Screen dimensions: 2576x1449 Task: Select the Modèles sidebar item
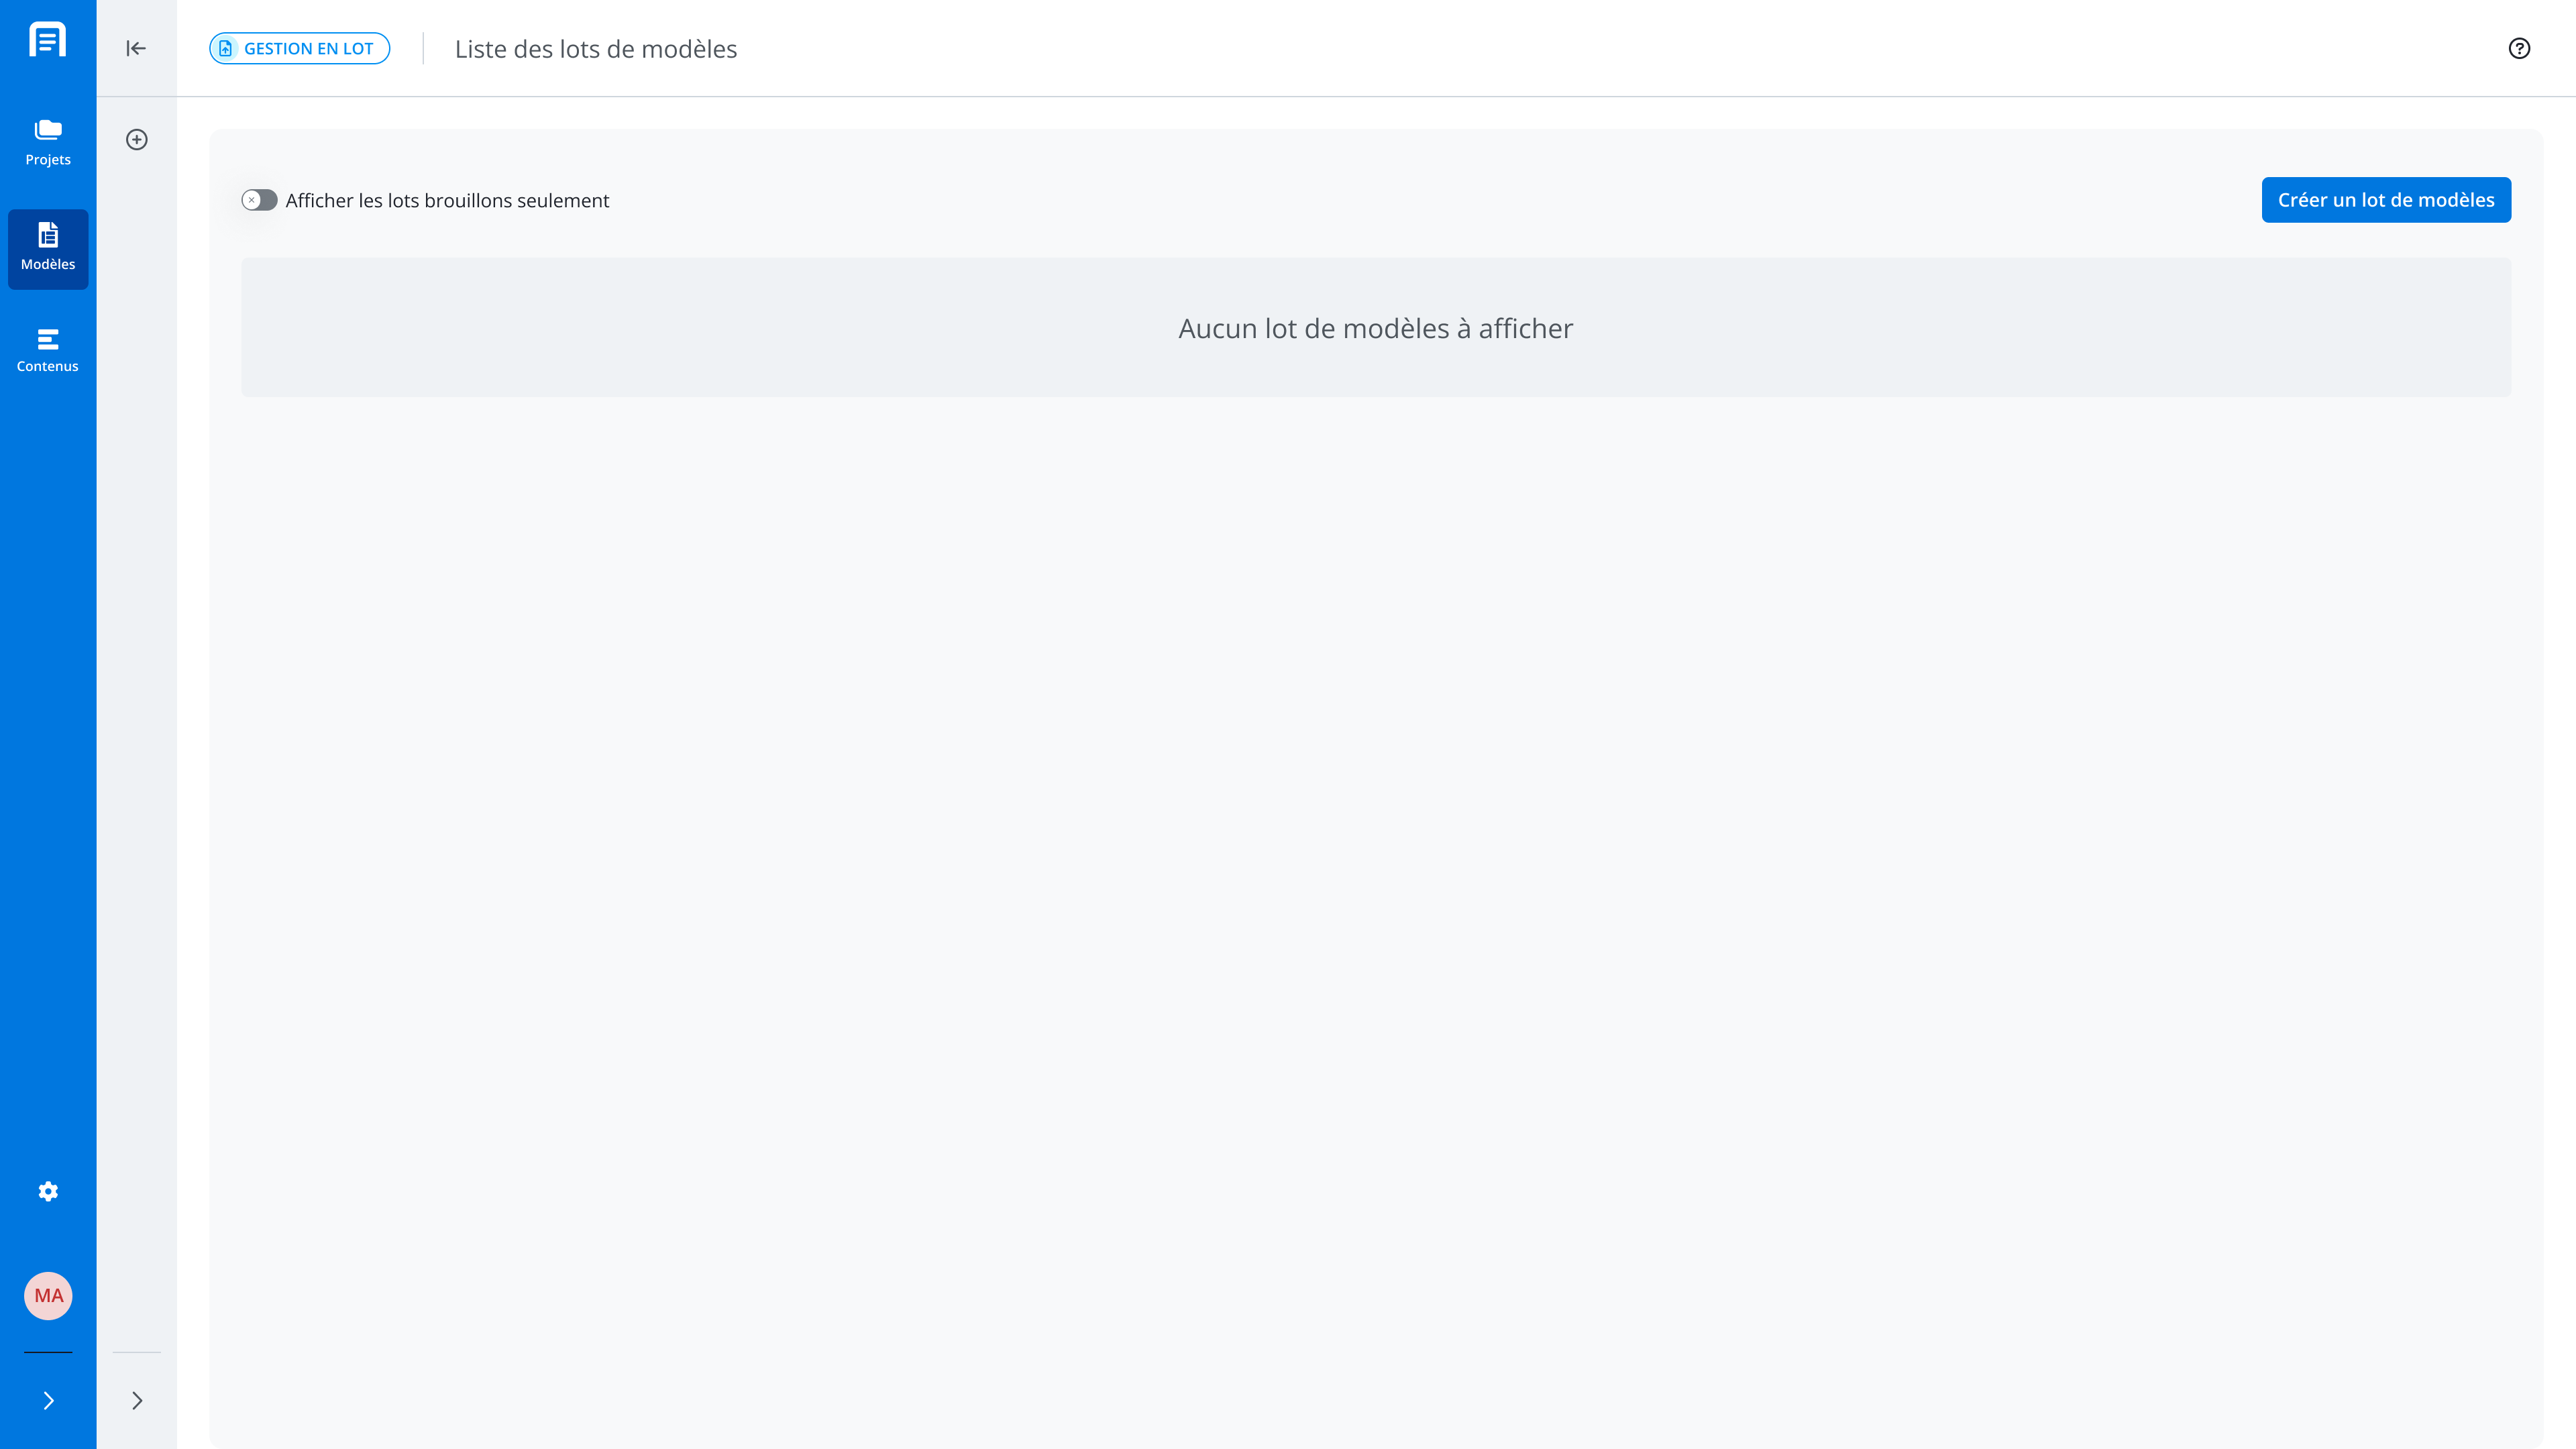(x=48, y=249)
